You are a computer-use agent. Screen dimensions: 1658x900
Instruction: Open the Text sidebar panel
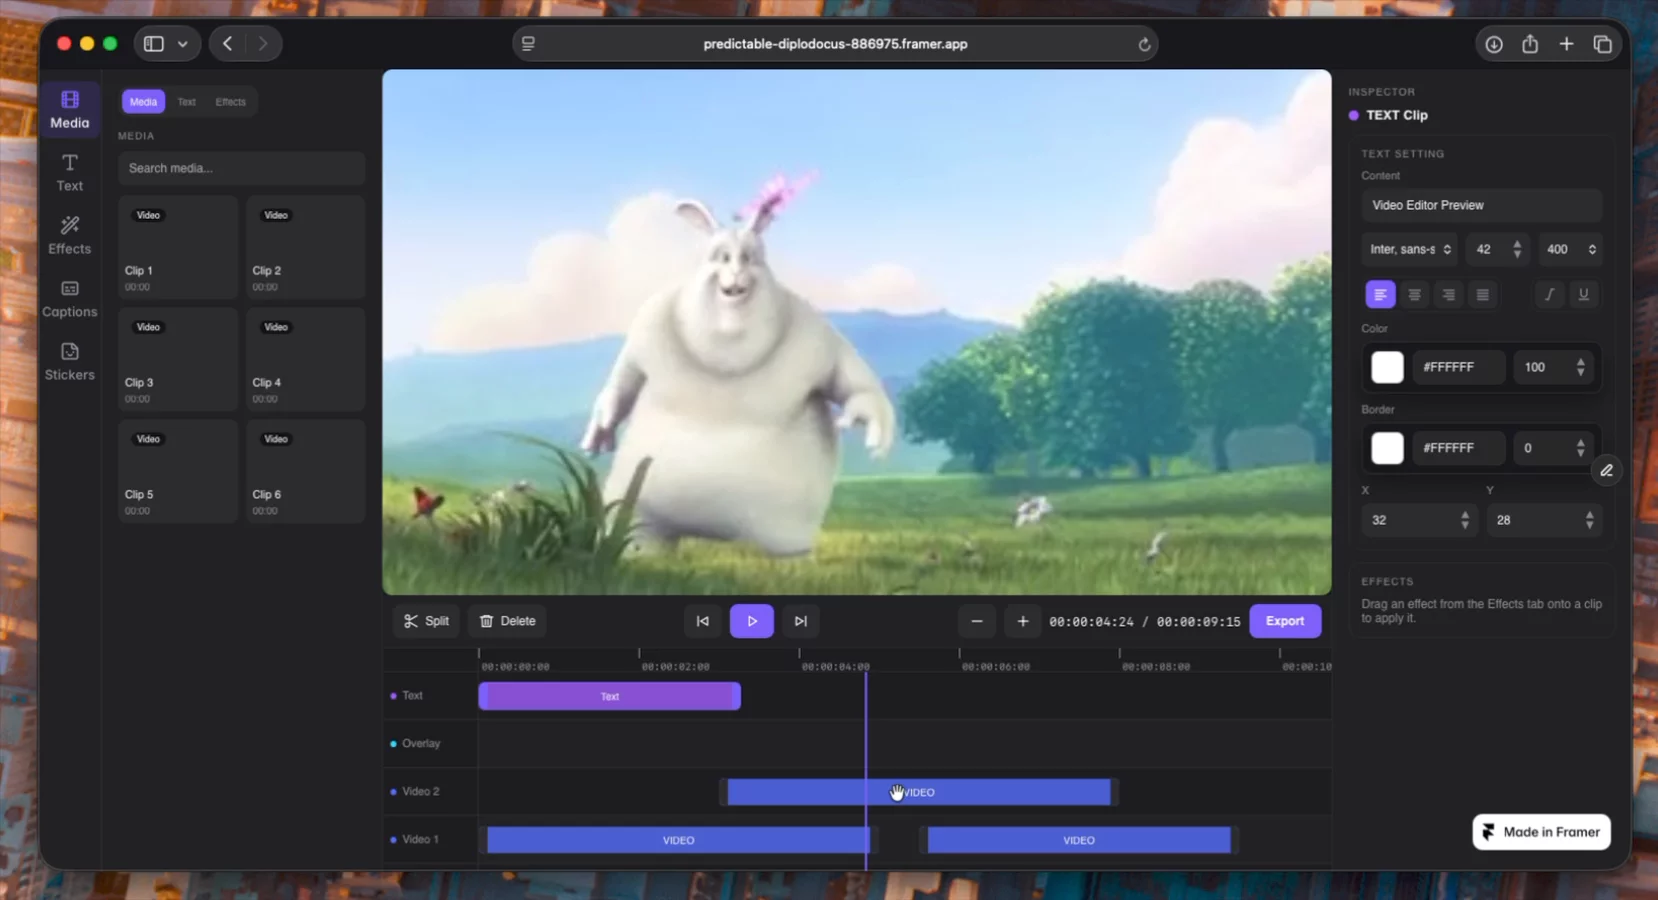[x=70, y=173]
